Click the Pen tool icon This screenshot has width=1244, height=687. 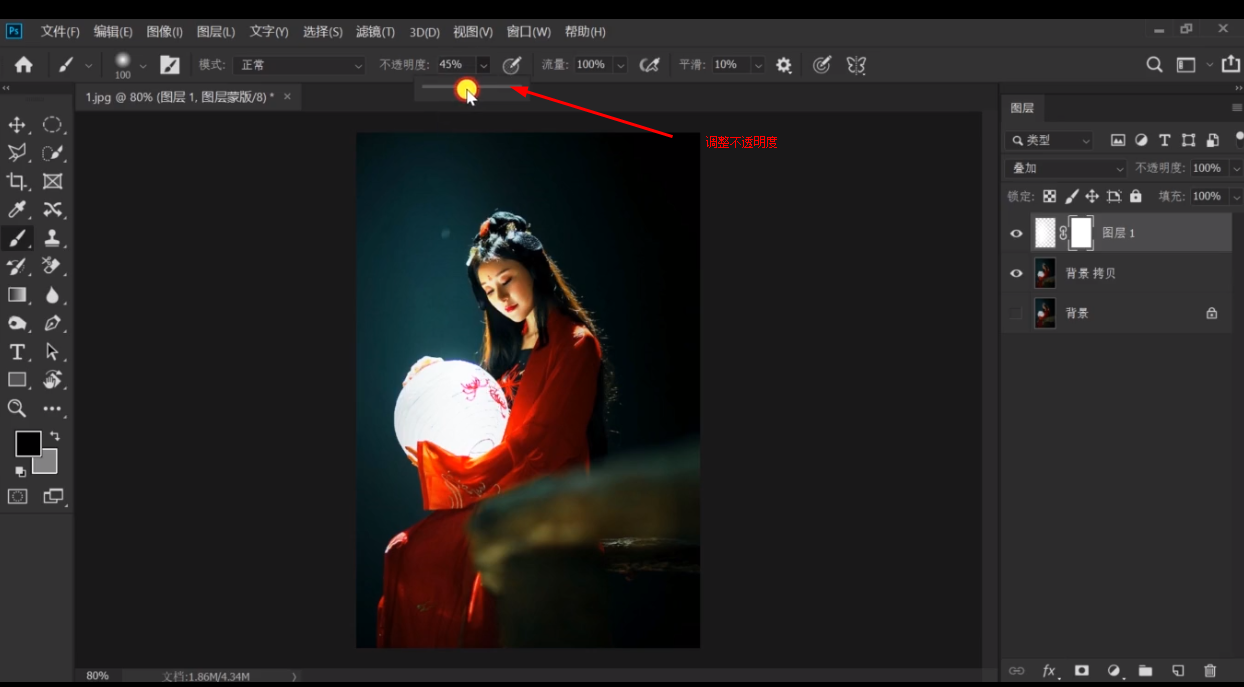(x=52, y=324)
